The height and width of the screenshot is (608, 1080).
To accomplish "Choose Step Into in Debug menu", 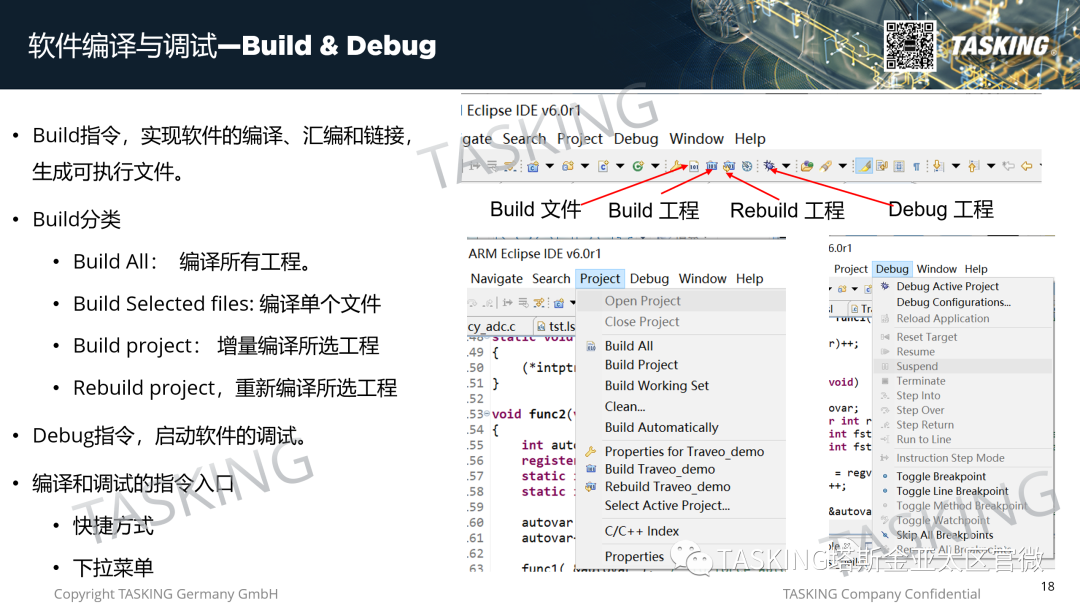I will [917, 396].
